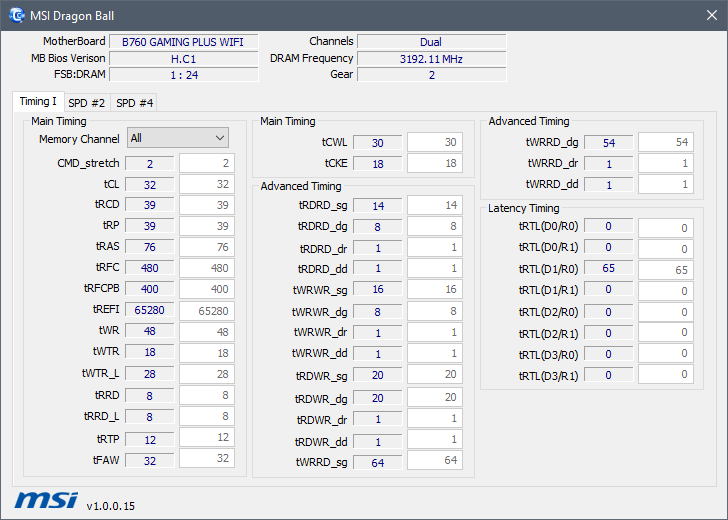This screenshot has width=728, height=520.
Task: Click the FSB:DRAM ratio value 1 : 24
Action: click(x=183, y=75)
